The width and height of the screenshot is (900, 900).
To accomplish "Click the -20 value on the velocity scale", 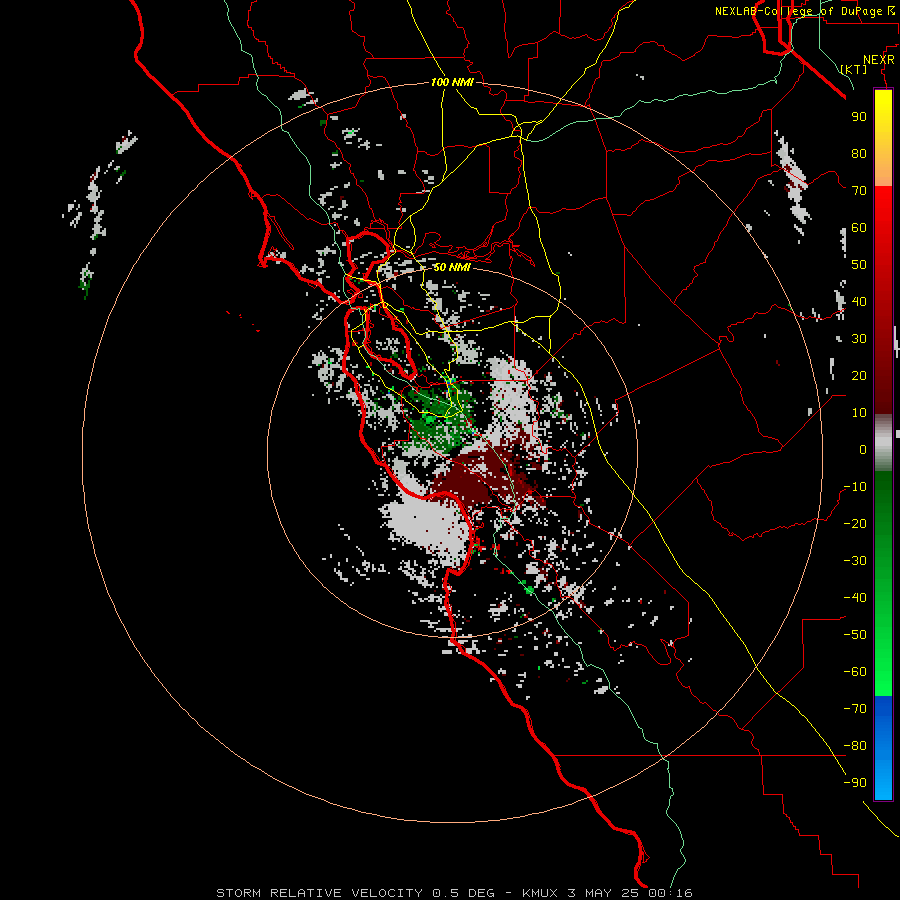I will click(x=855, y=523).
